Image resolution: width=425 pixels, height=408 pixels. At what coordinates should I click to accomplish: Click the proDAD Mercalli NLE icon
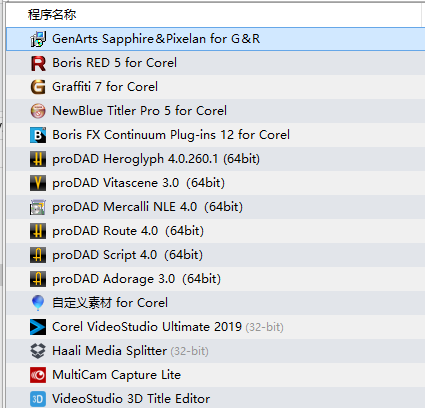coord(38,207)
